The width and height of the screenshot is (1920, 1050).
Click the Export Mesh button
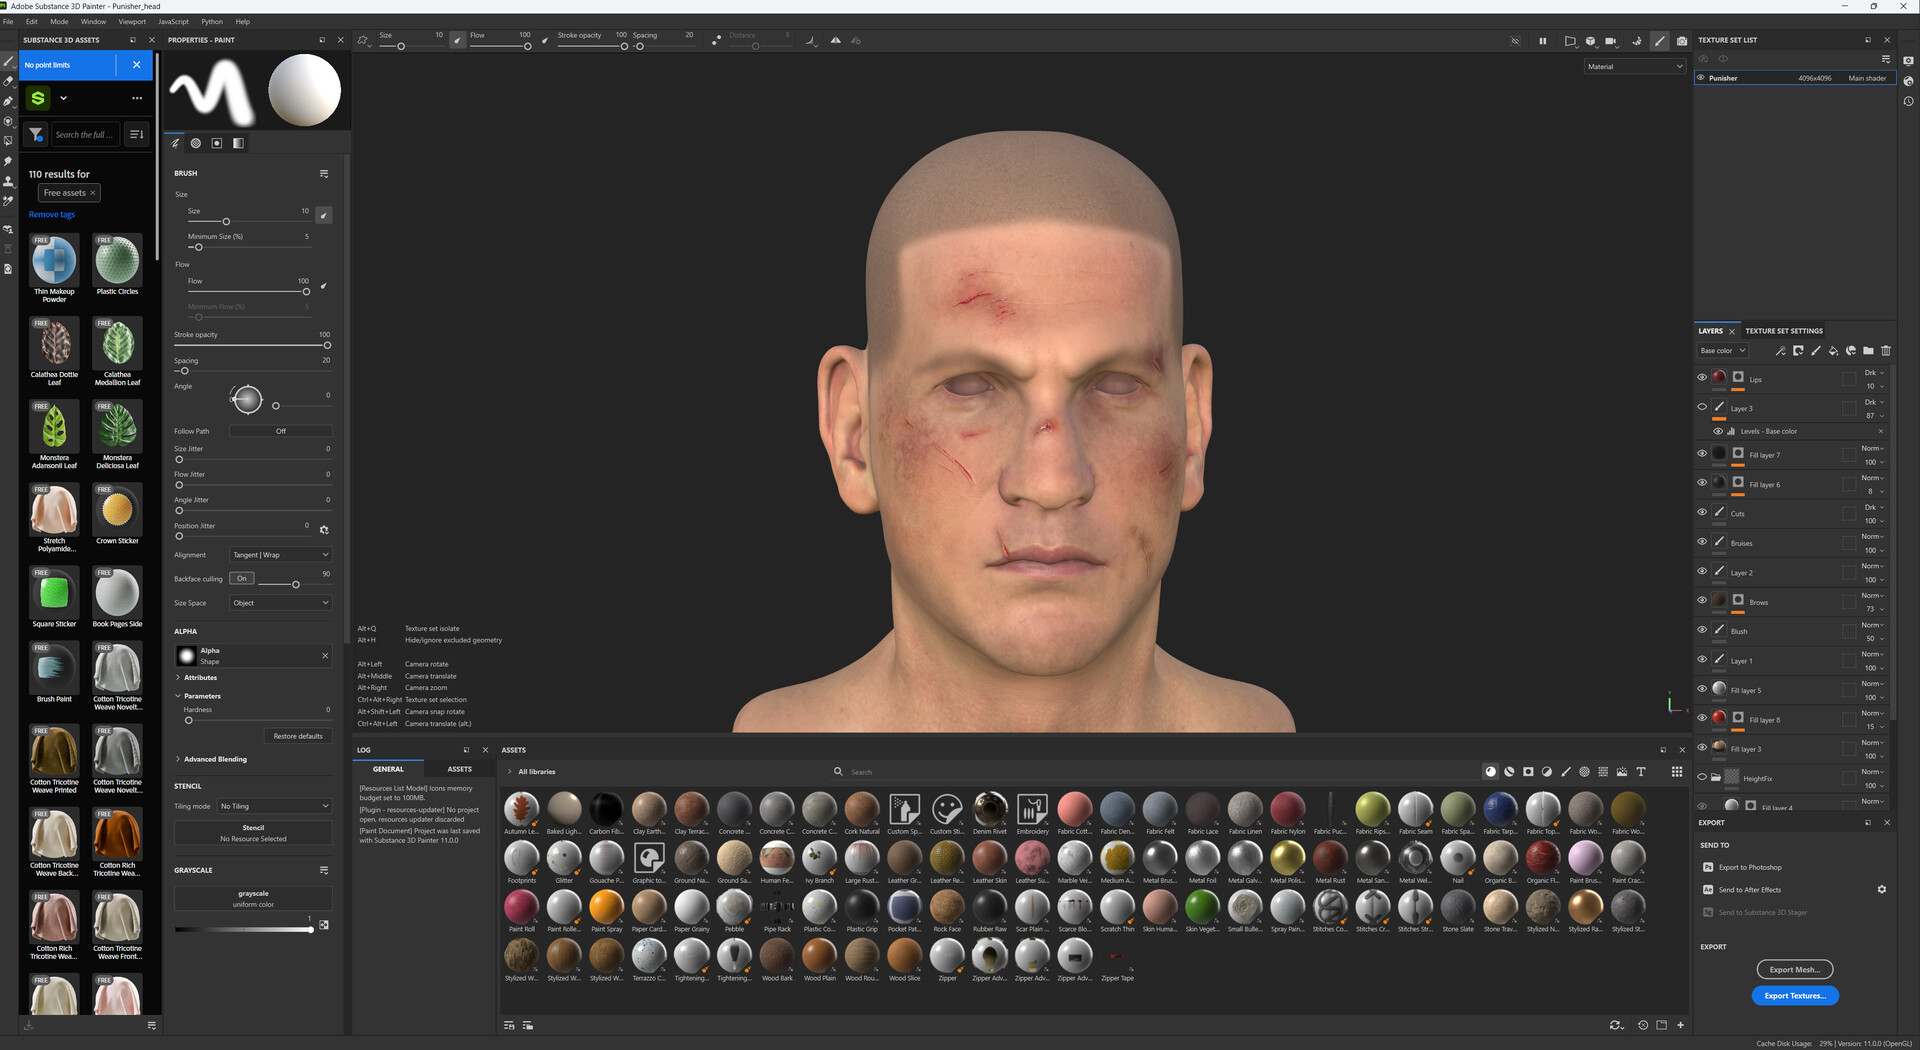[x=1795, y=970]
